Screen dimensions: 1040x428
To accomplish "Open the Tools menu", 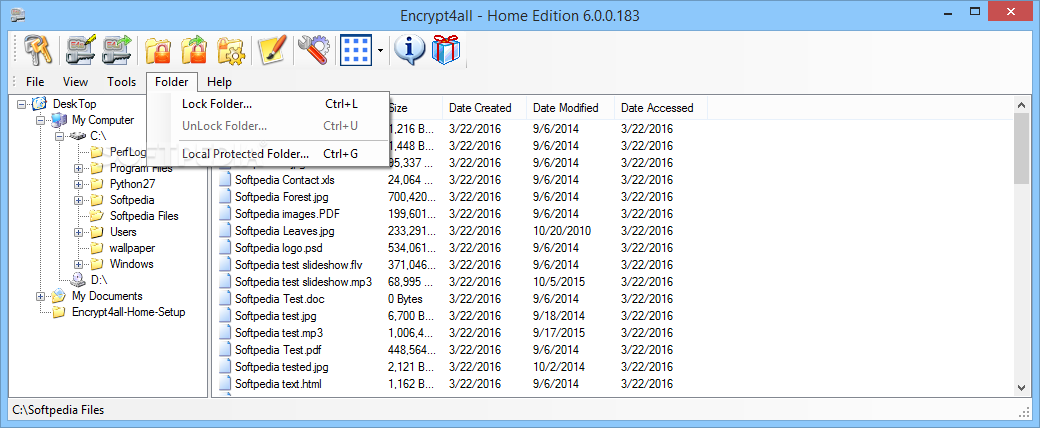I will 121,82.
